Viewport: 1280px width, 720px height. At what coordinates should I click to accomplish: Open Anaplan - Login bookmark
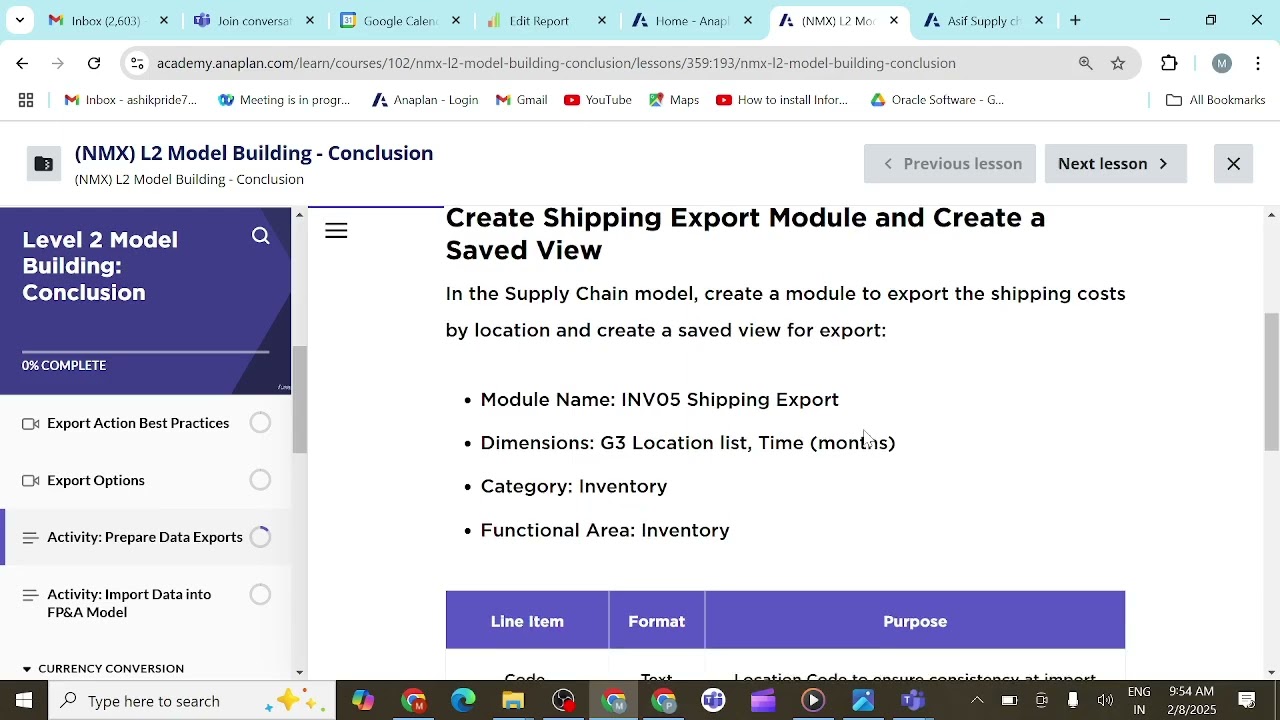pos(425,100)
